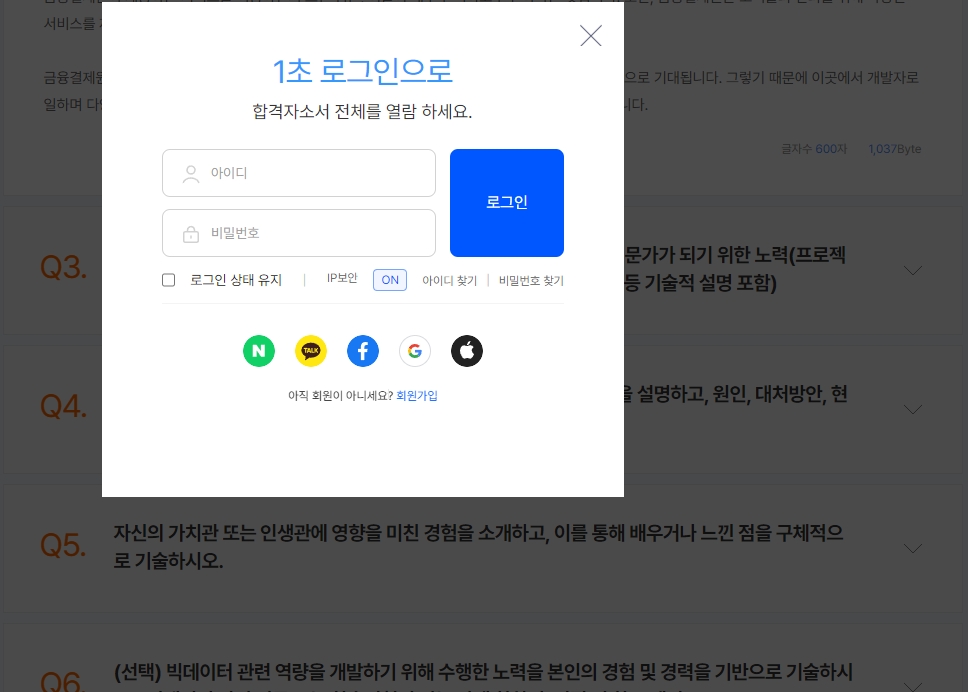
Task: Click the 아이디 찾기 link
Action: (x=449, y=280)
